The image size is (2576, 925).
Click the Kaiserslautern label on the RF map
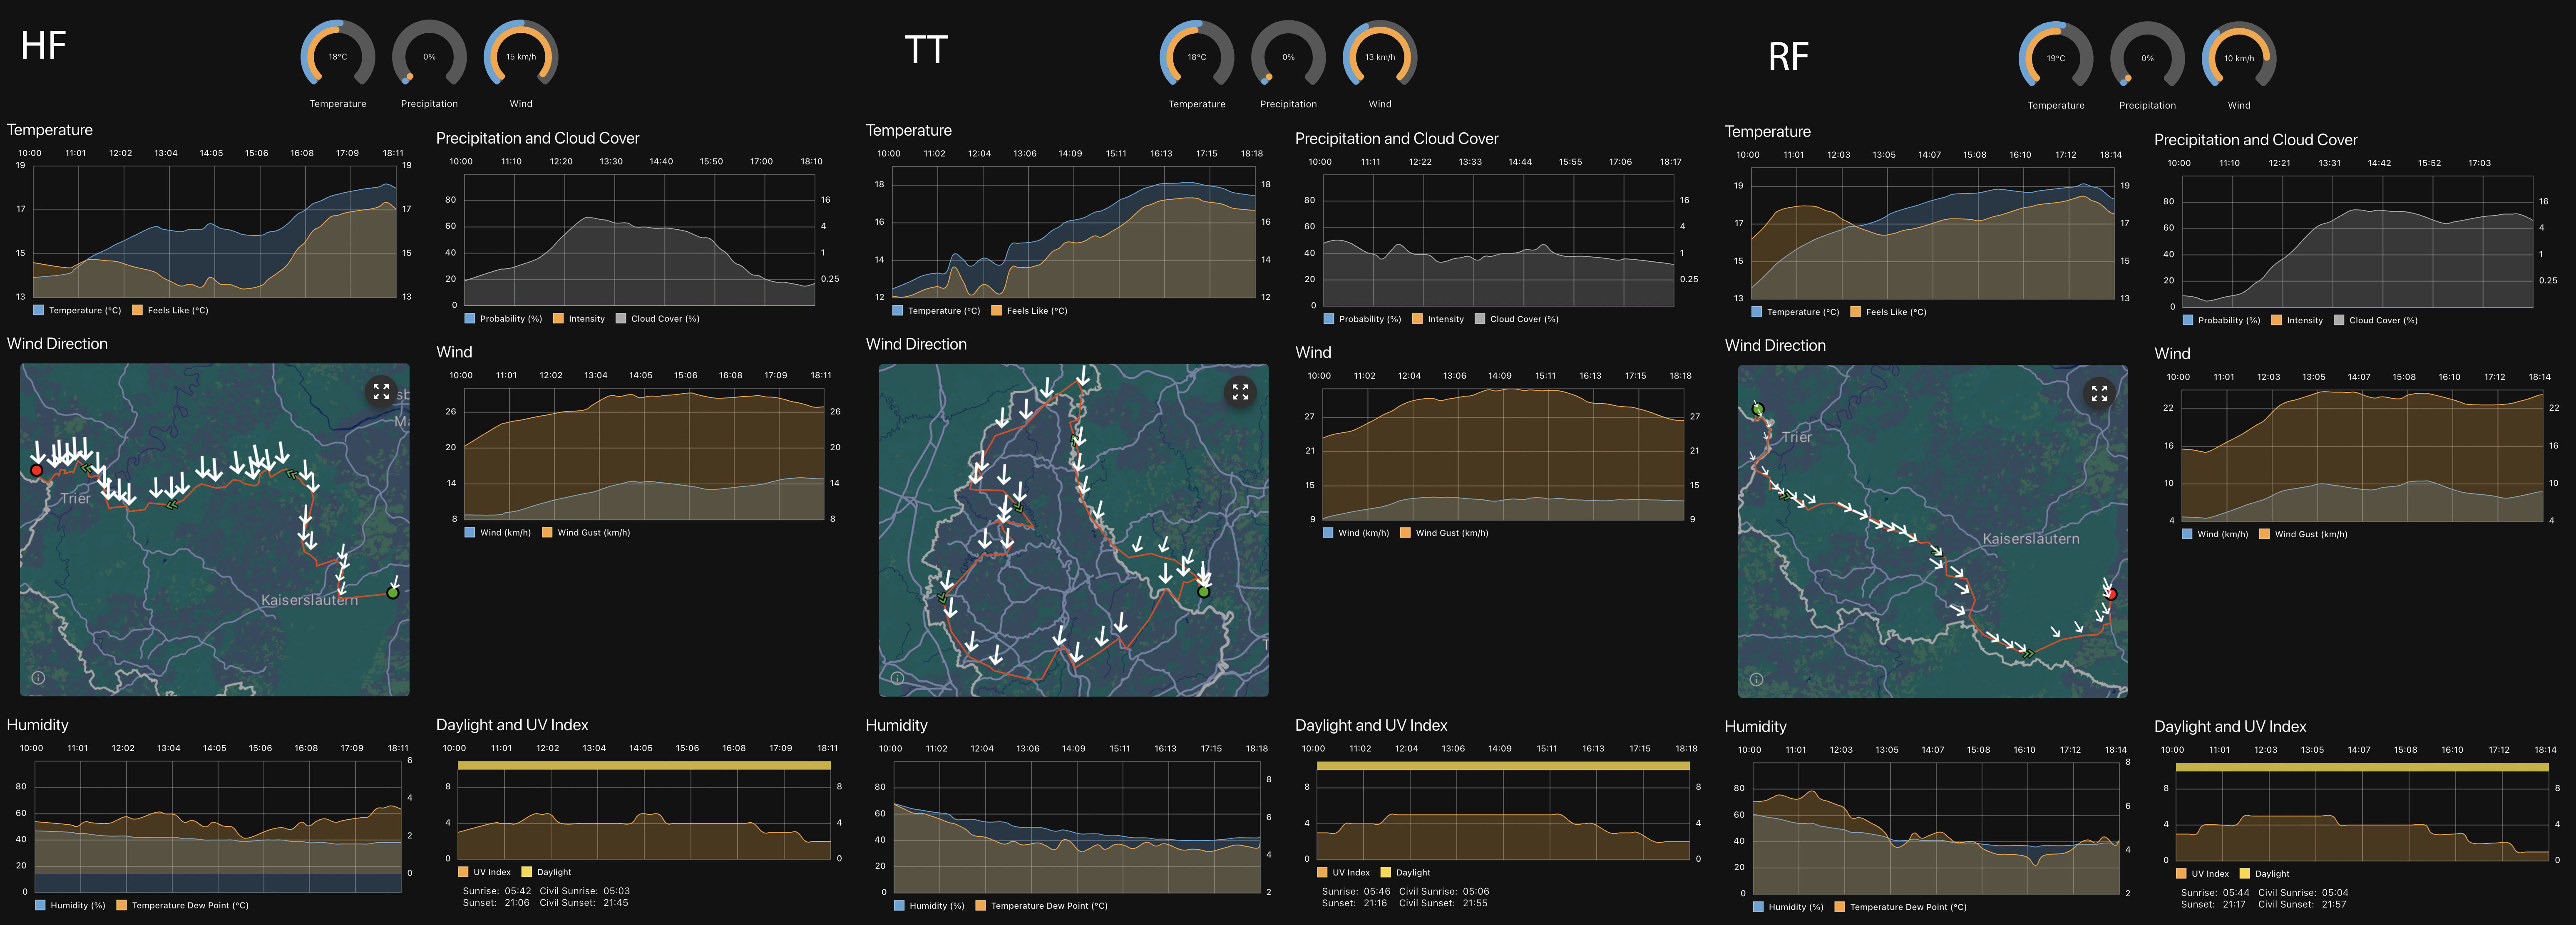[2031, 539]
